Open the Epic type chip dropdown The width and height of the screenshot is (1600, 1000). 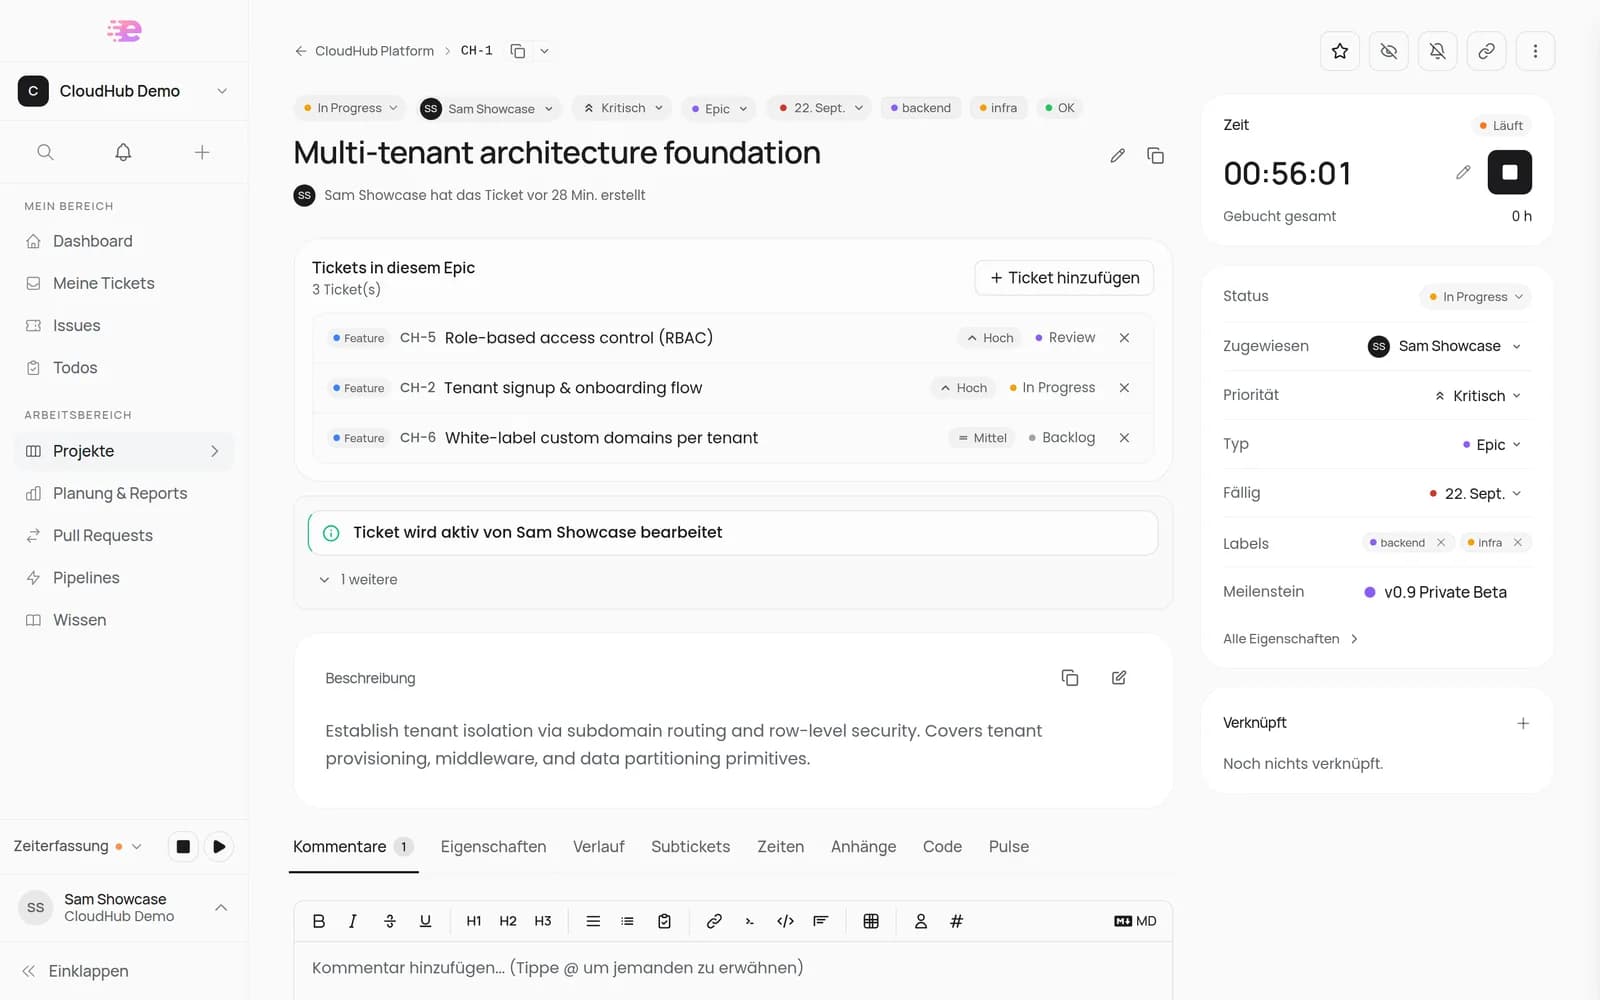(x=720, y=108)
